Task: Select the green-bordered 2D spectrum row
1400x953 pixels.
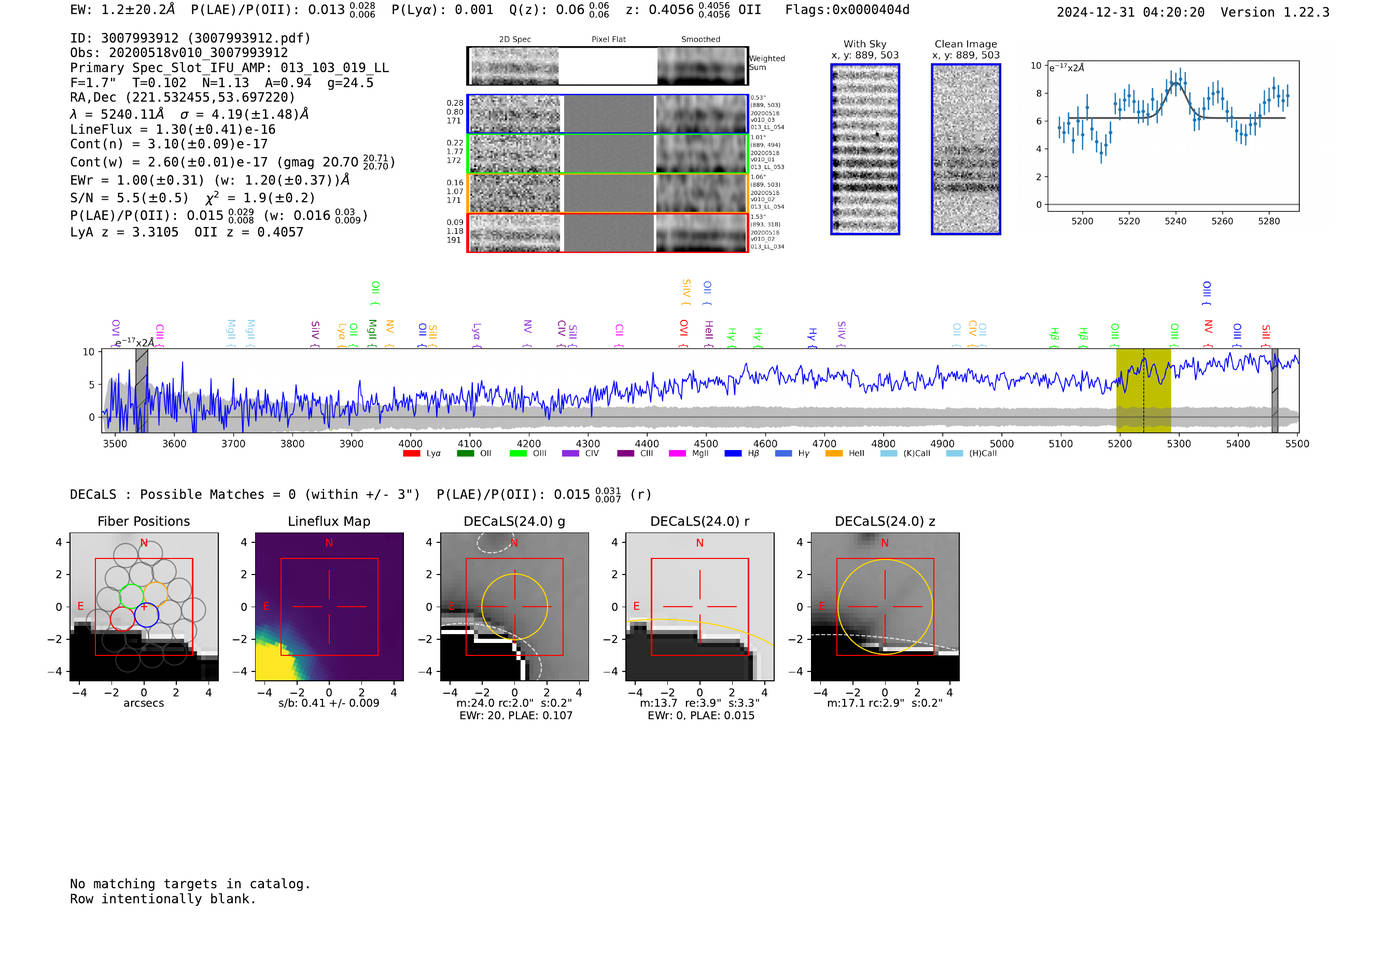Action: click(608, 154)
